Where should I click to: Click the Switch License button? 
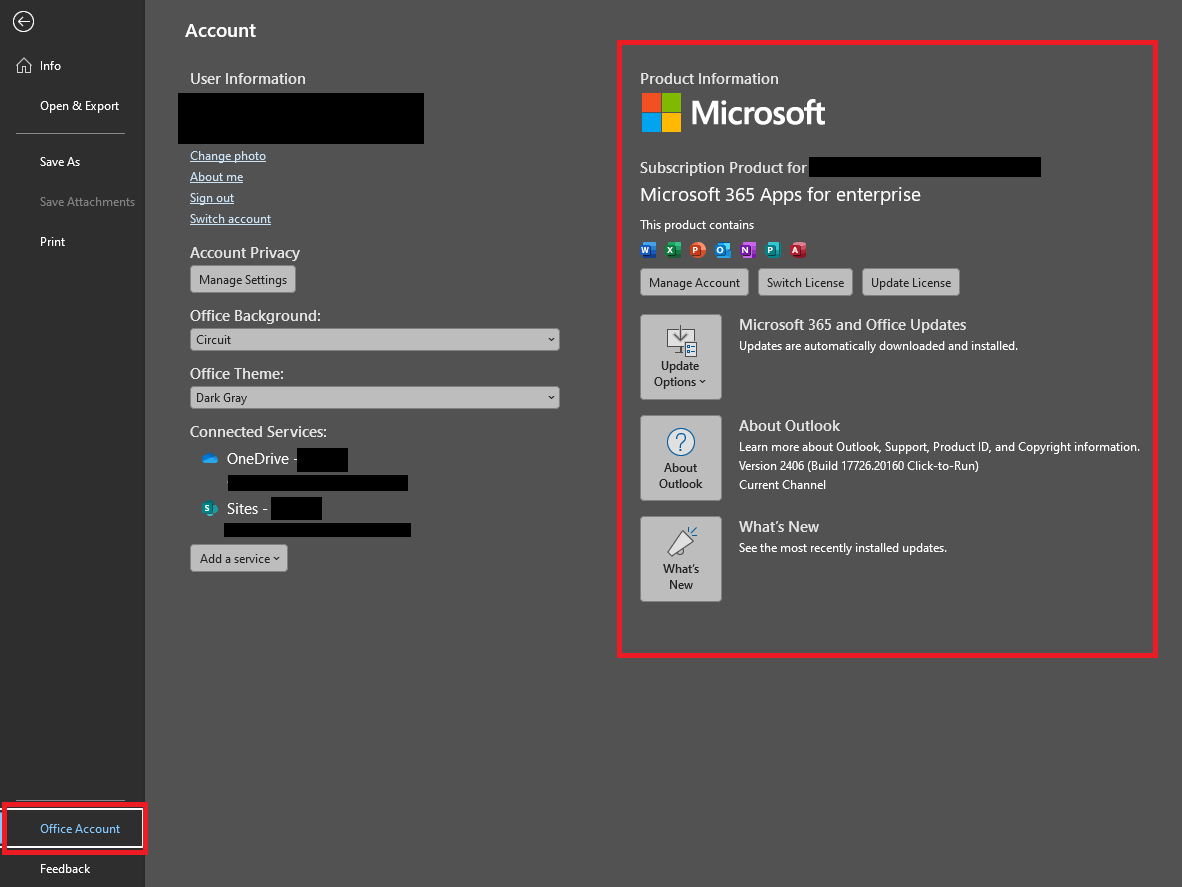(805, 282)
